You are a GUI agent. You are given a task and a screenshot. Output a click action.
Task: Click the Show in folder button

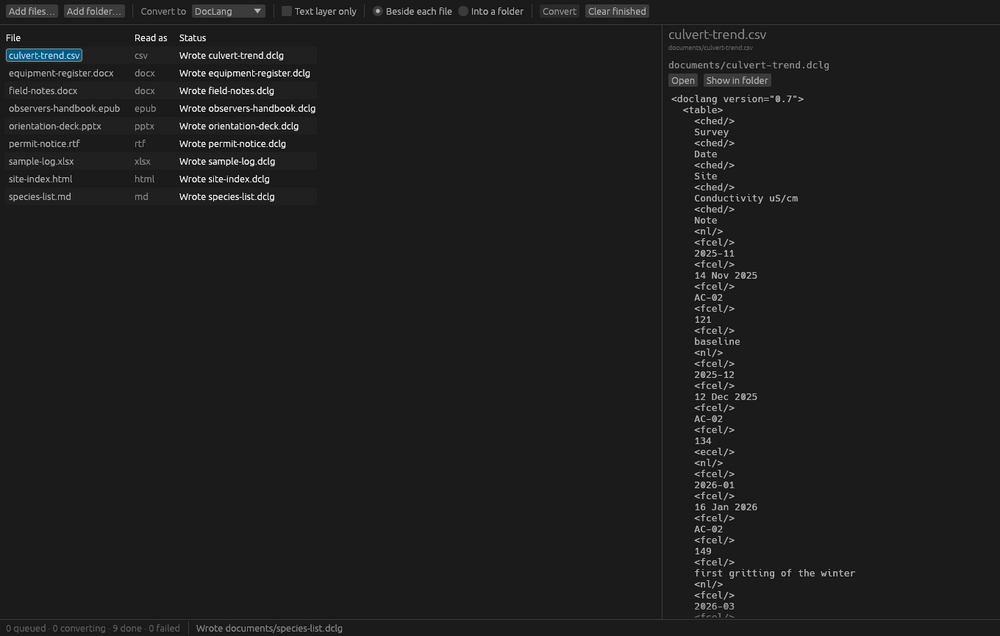point(737,80)
